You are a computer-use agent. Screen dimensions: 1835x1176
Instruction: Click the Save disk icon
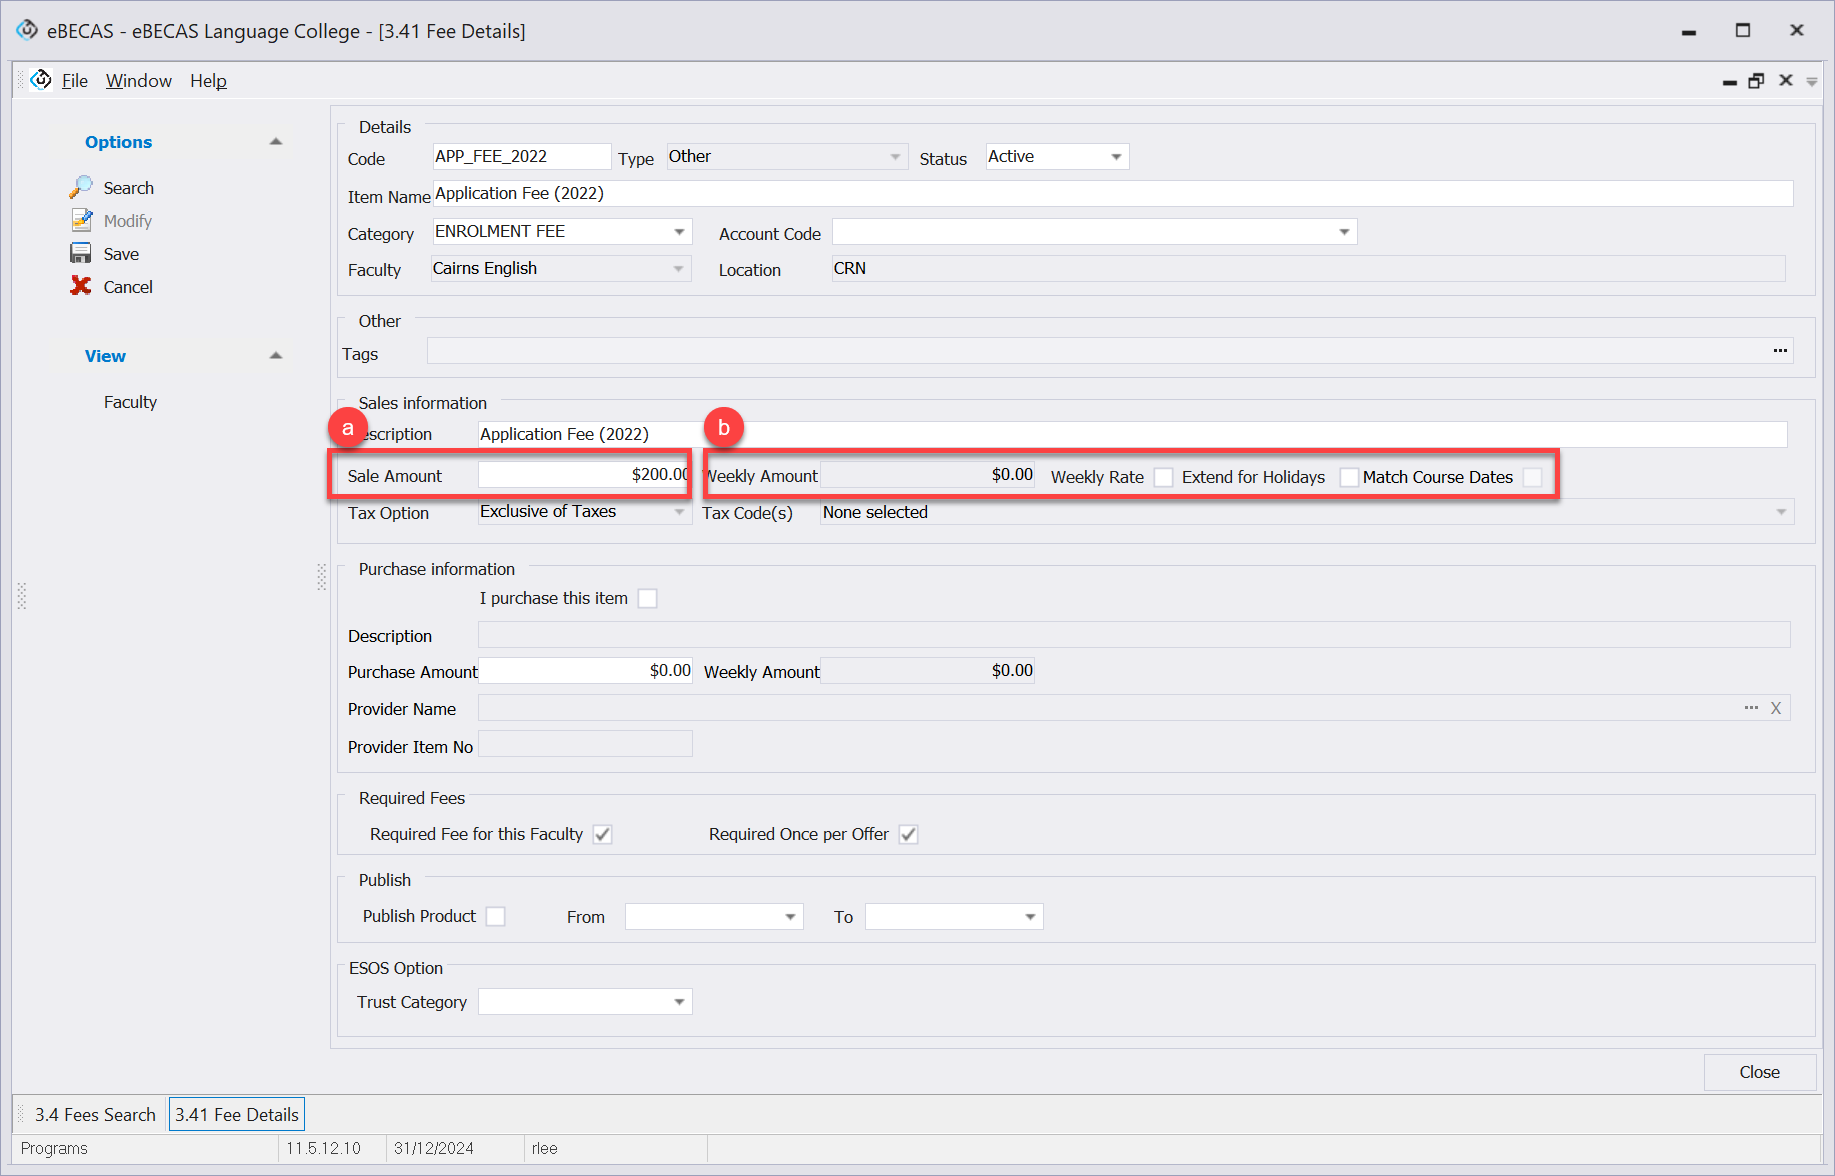click(81, 254)
